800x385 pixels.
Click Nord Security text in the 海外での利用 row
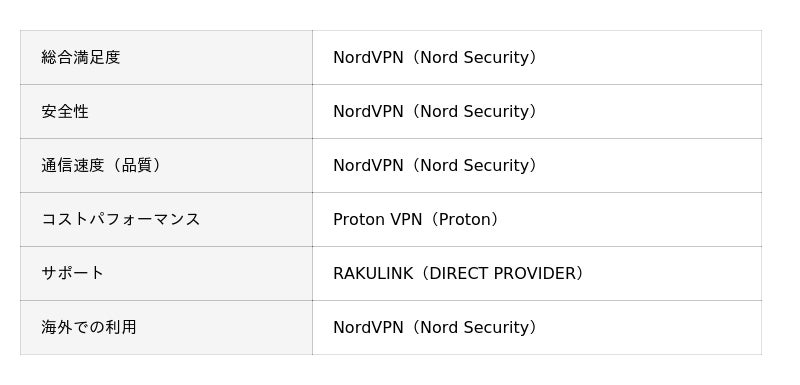[475, 327]
